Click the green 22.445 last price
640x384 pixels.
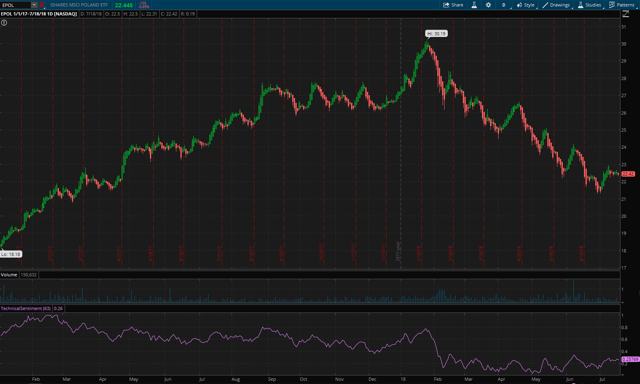coord(124,5)
